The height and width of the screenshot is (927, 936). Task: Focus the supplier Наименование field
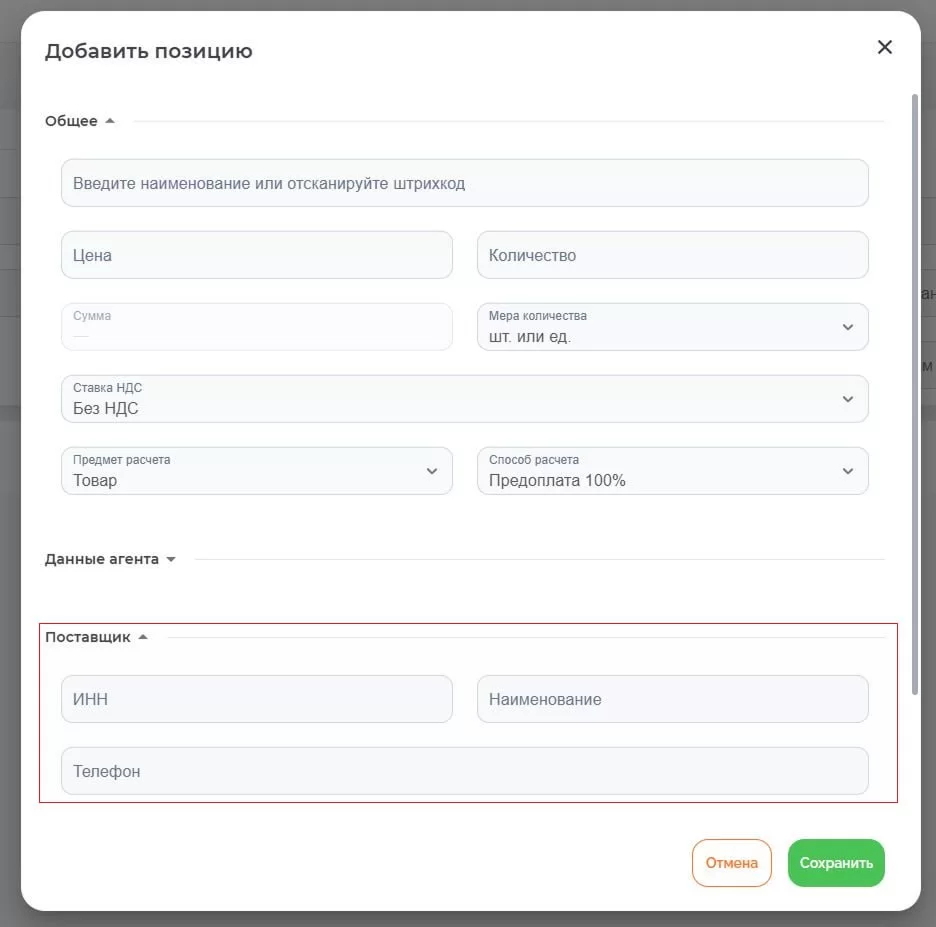coord(672,699)
